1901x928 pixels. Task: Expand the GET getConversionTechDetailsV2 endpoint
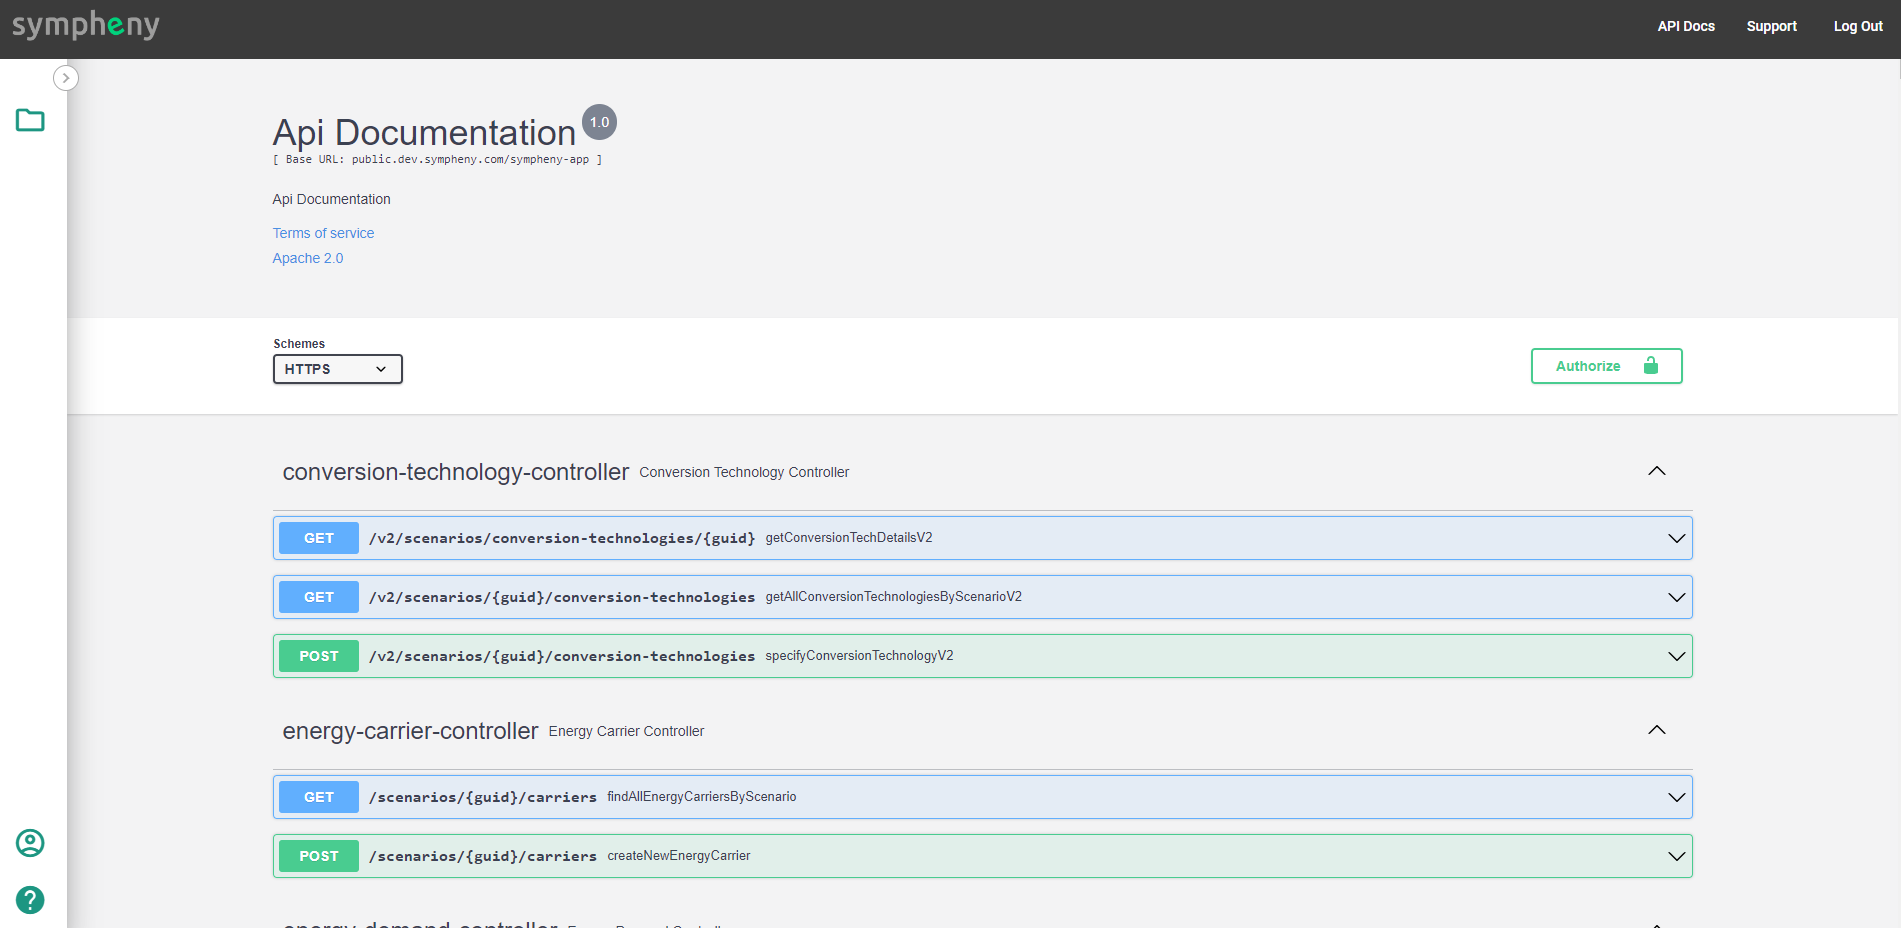1676,538
